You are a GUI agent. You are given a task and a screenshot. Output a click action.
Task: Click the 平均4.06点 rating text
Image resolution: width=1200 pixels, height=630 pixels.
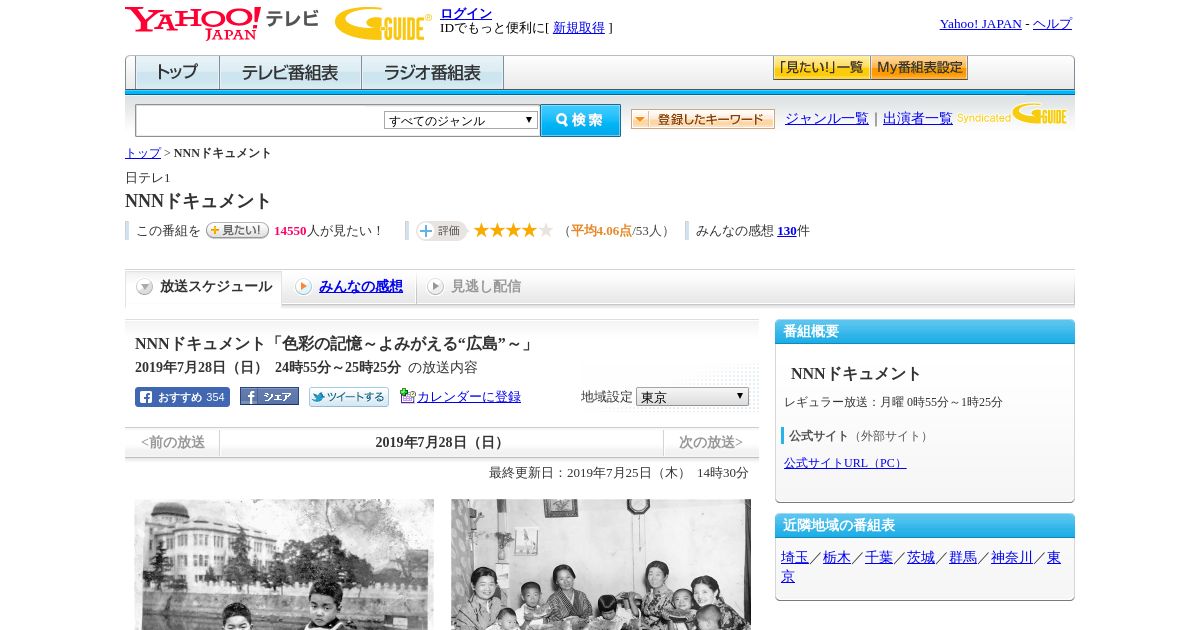coord(601,231)
